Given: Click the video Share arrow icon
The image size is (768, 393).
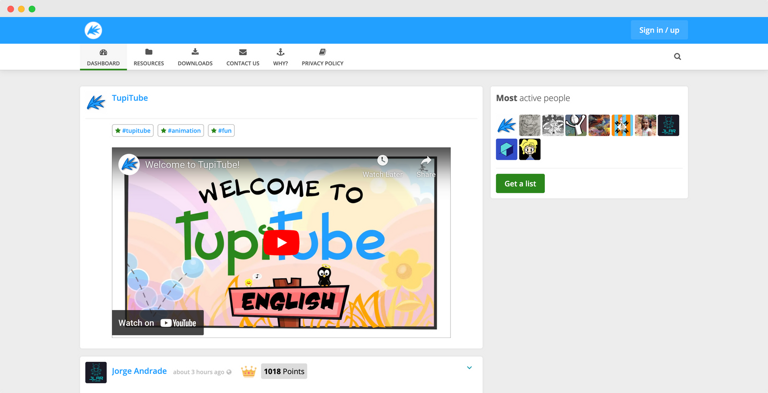Looking at the screenshot, I should pyautogui.click(x=426, y=161).
